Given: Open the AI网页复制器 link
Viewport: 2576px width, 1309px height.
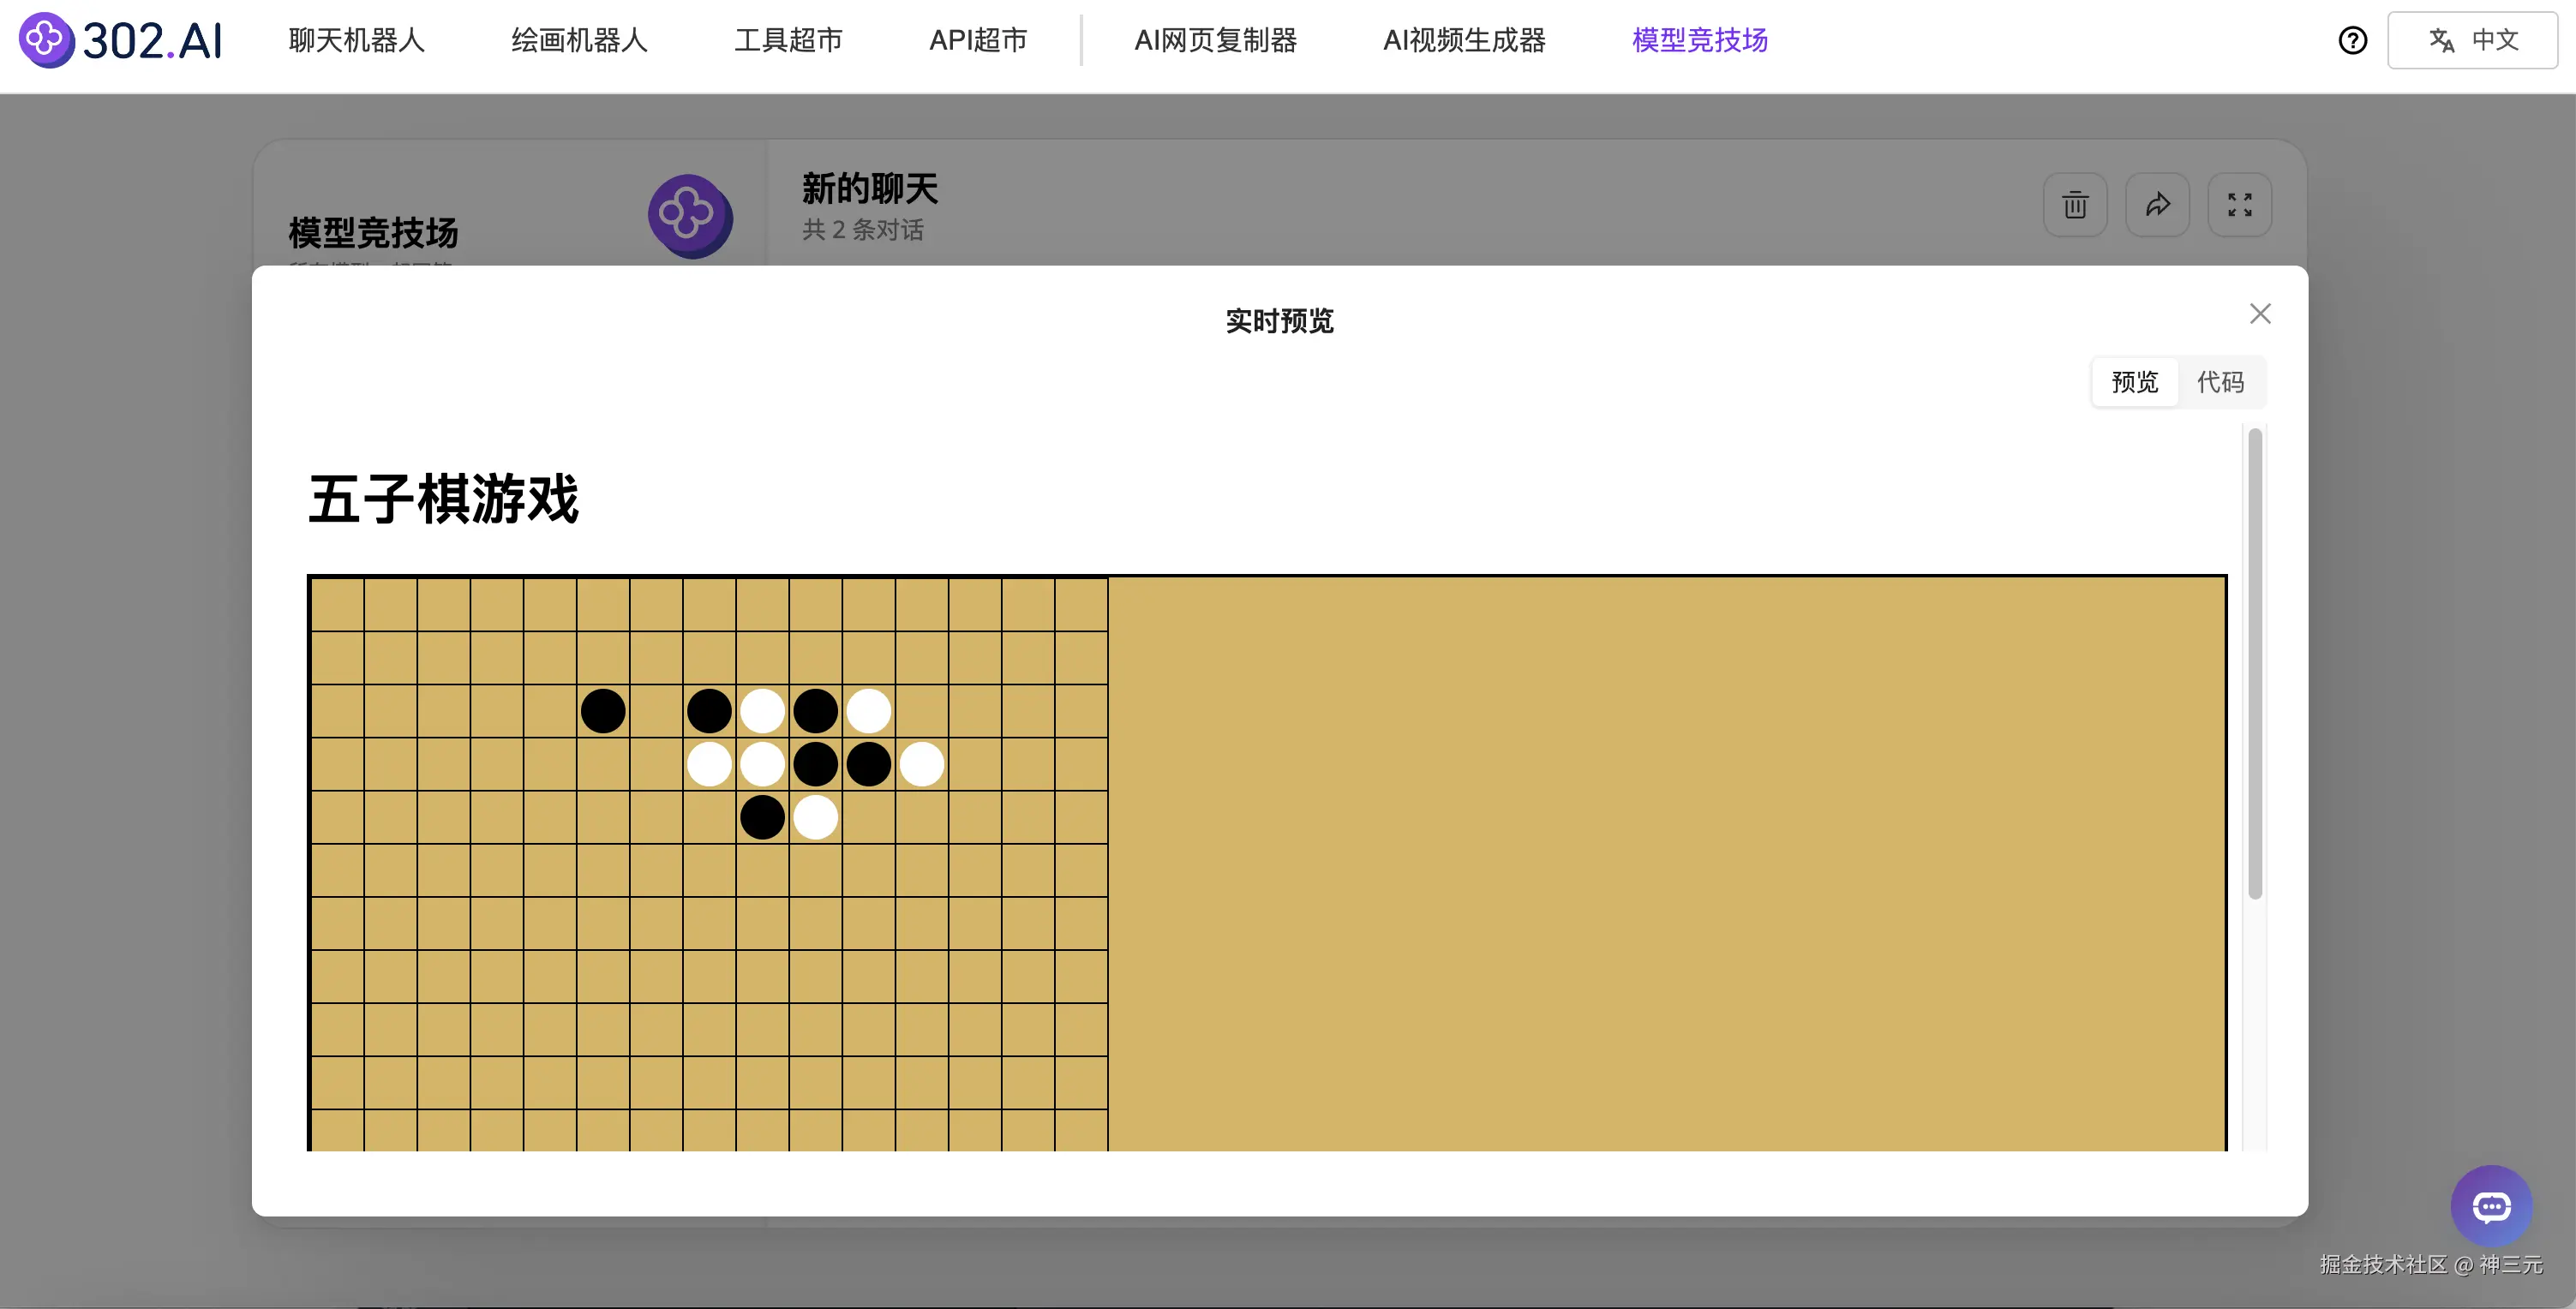Looking at the screenshot, I should coord(1215,40).
